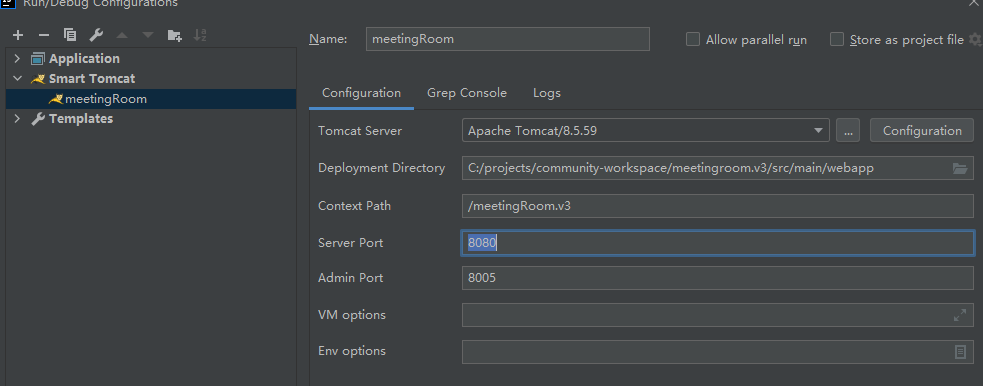
Task: Click the Smart Tomcat cat icon
Action: [38, 79]
